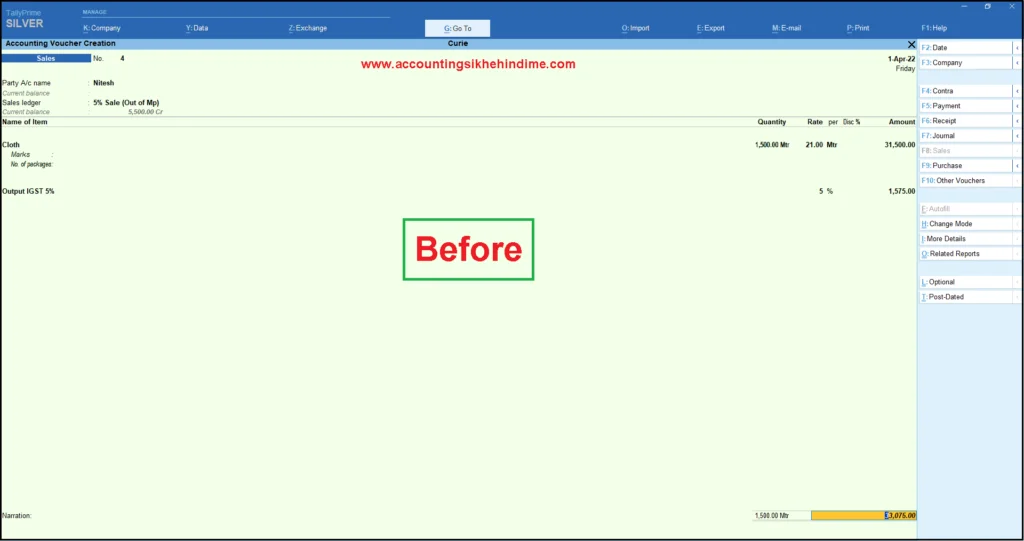Click highlighted total 33,075.00 field
The width and height of the screenshot is (1024, 541).
point(863,516)
